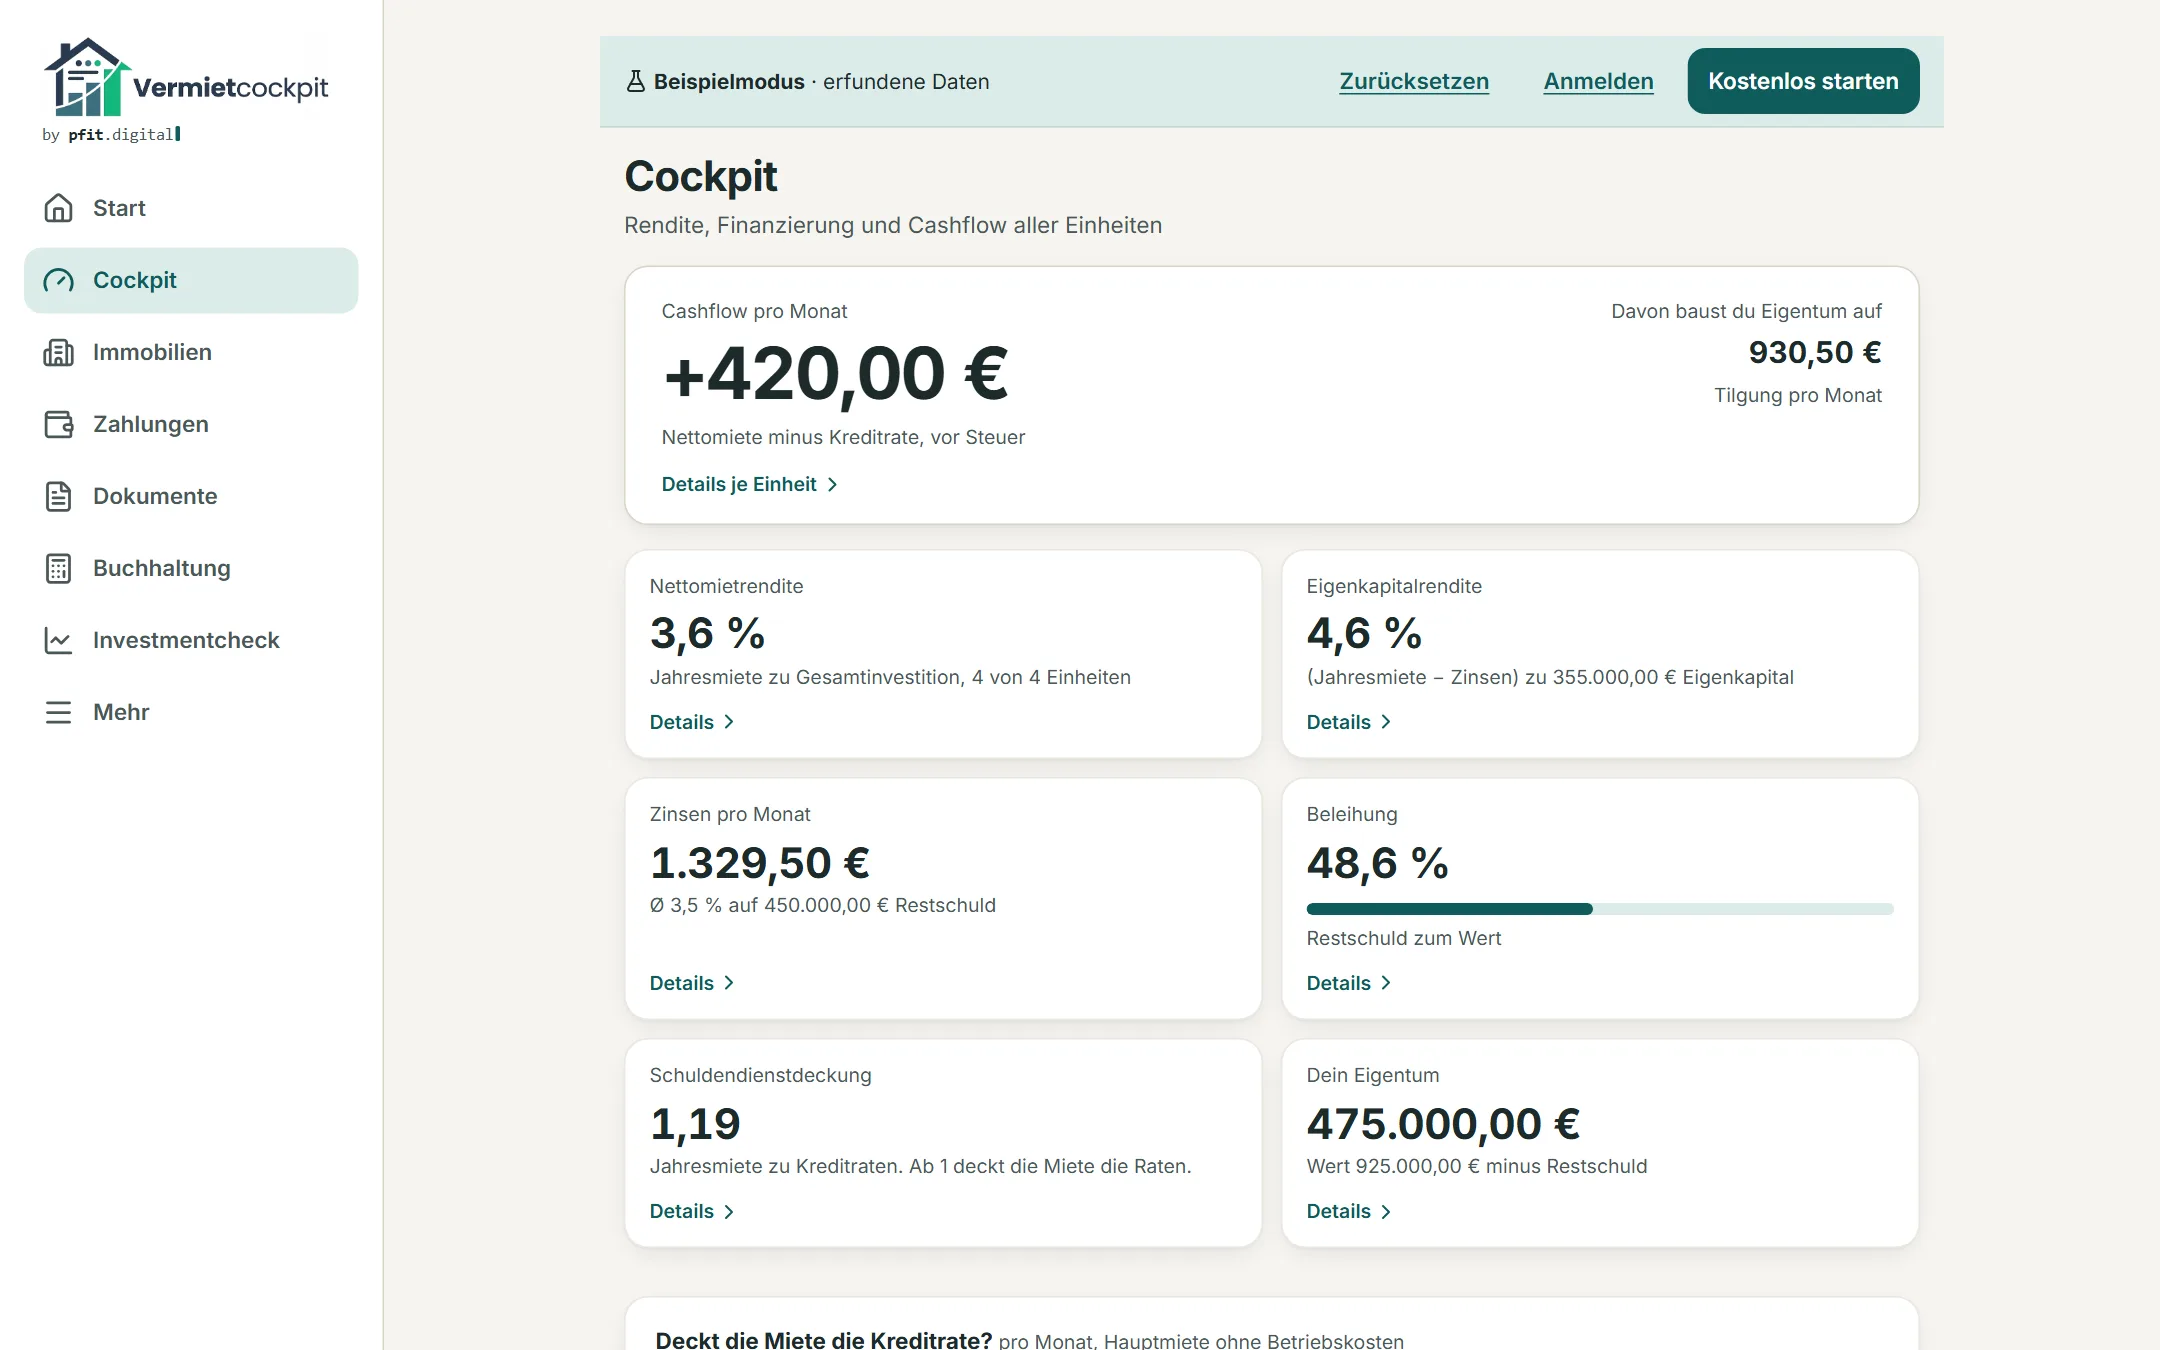This screenshot has width=2160, height=1350.
Task: Click Zurücksetzen link in banner
Action: click(1414, 81)
